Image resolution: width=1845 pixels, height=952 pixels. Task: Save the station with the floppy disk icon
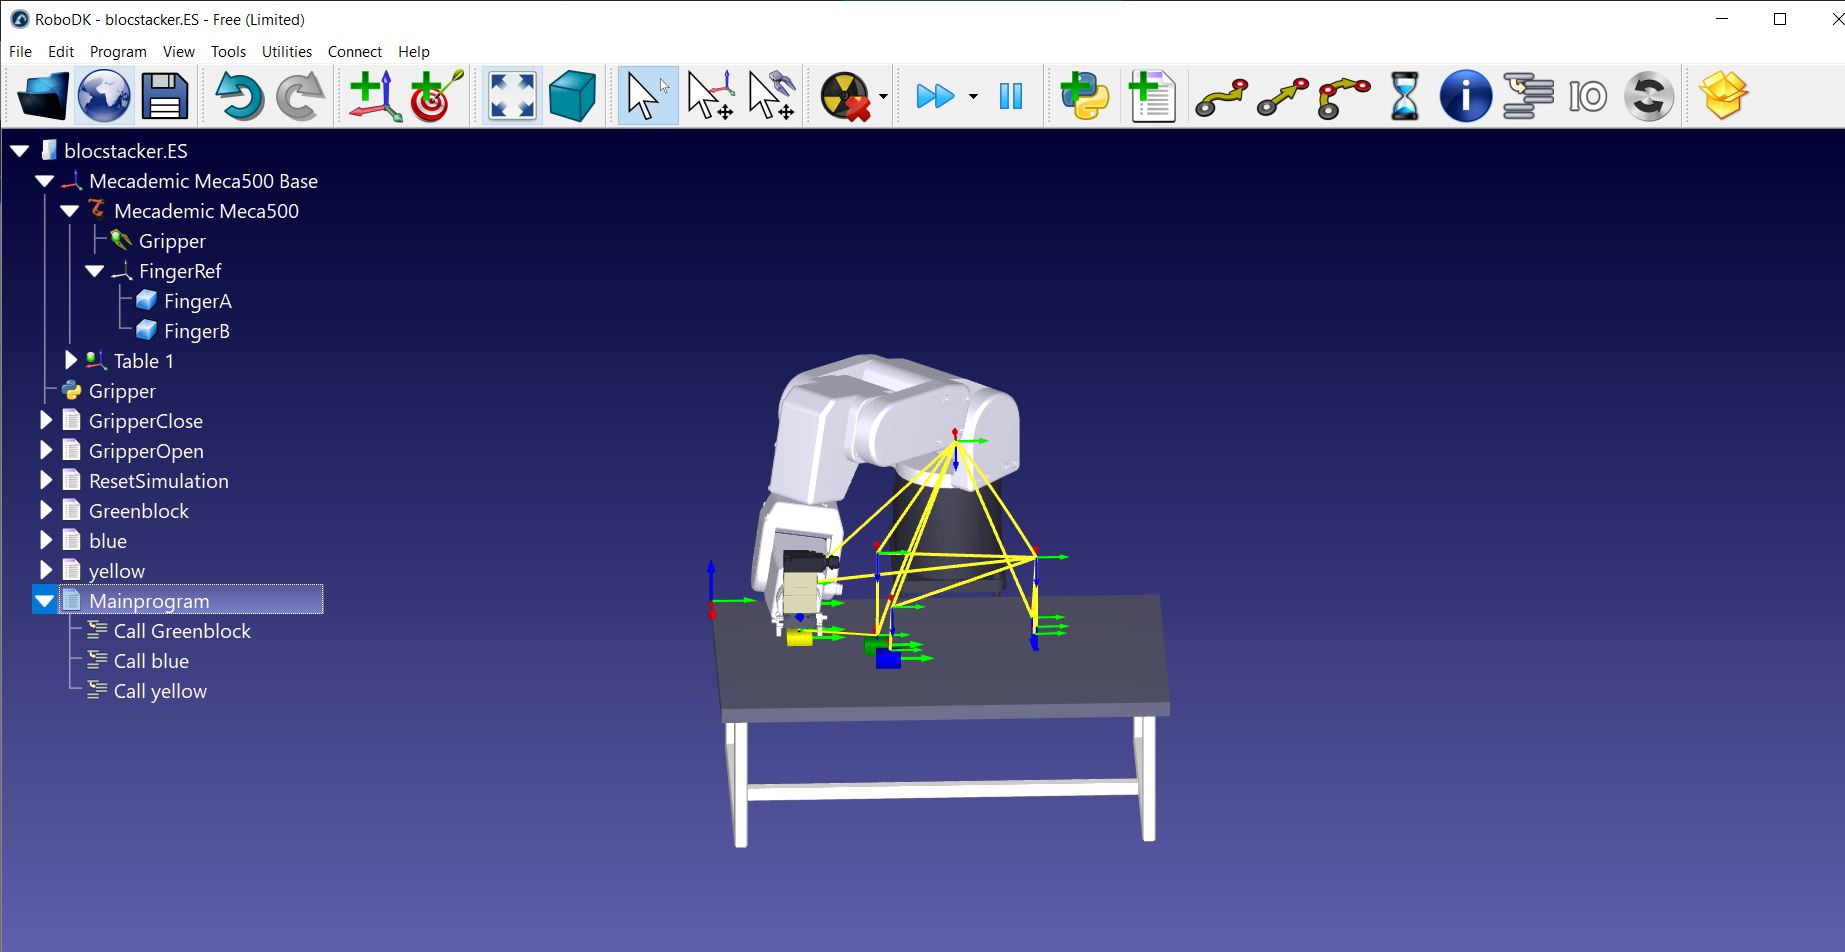point(165,96)
